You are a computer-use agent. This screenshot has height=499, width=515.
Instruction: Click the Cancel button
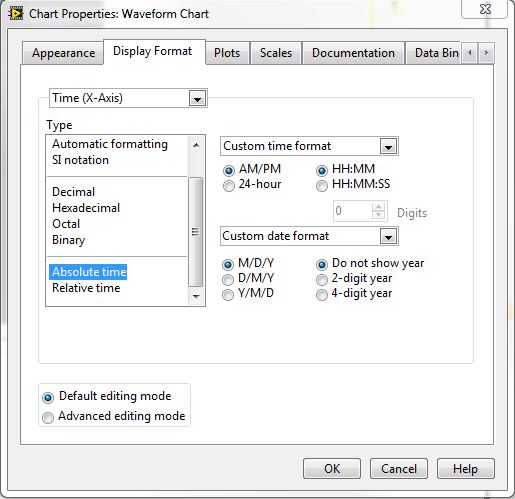point(399,469)
